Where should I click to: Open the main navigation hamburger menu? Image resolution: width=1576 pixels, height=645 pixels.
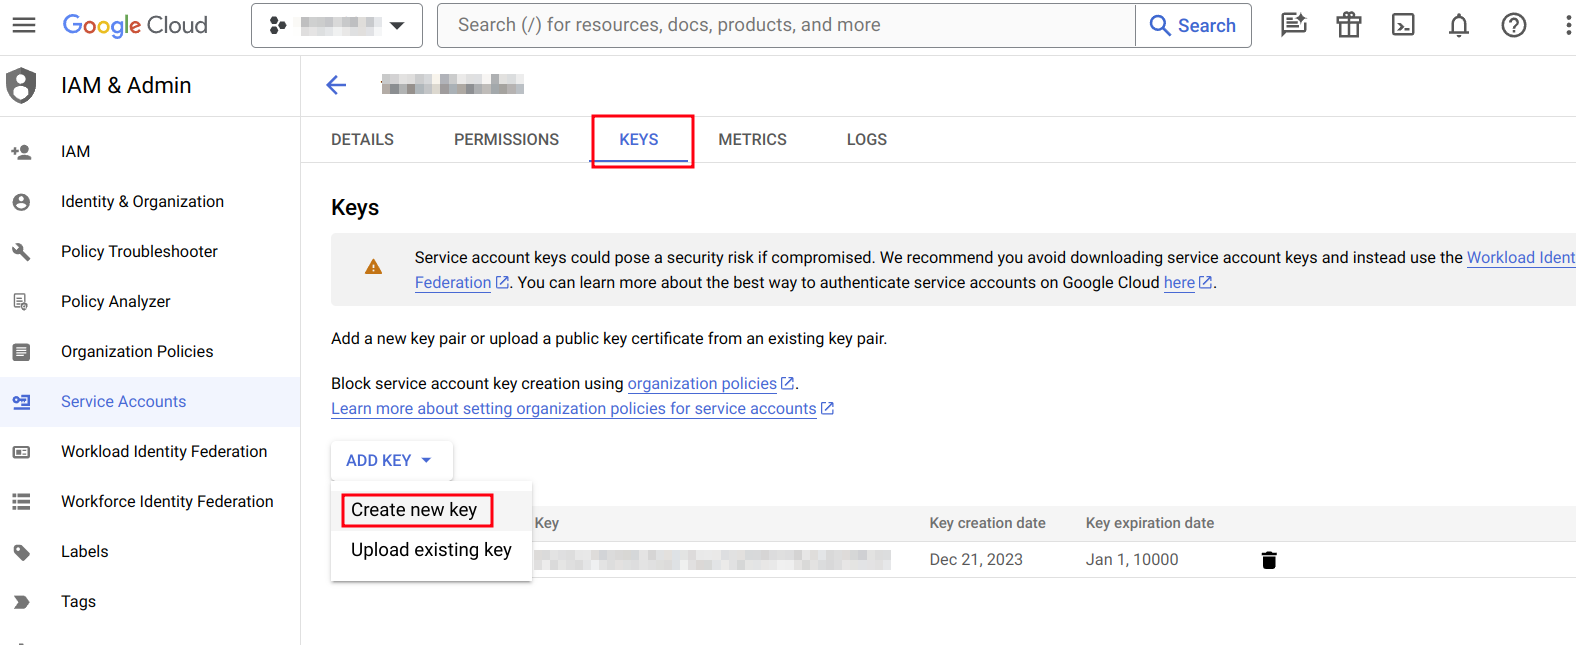tap(24, 25)
